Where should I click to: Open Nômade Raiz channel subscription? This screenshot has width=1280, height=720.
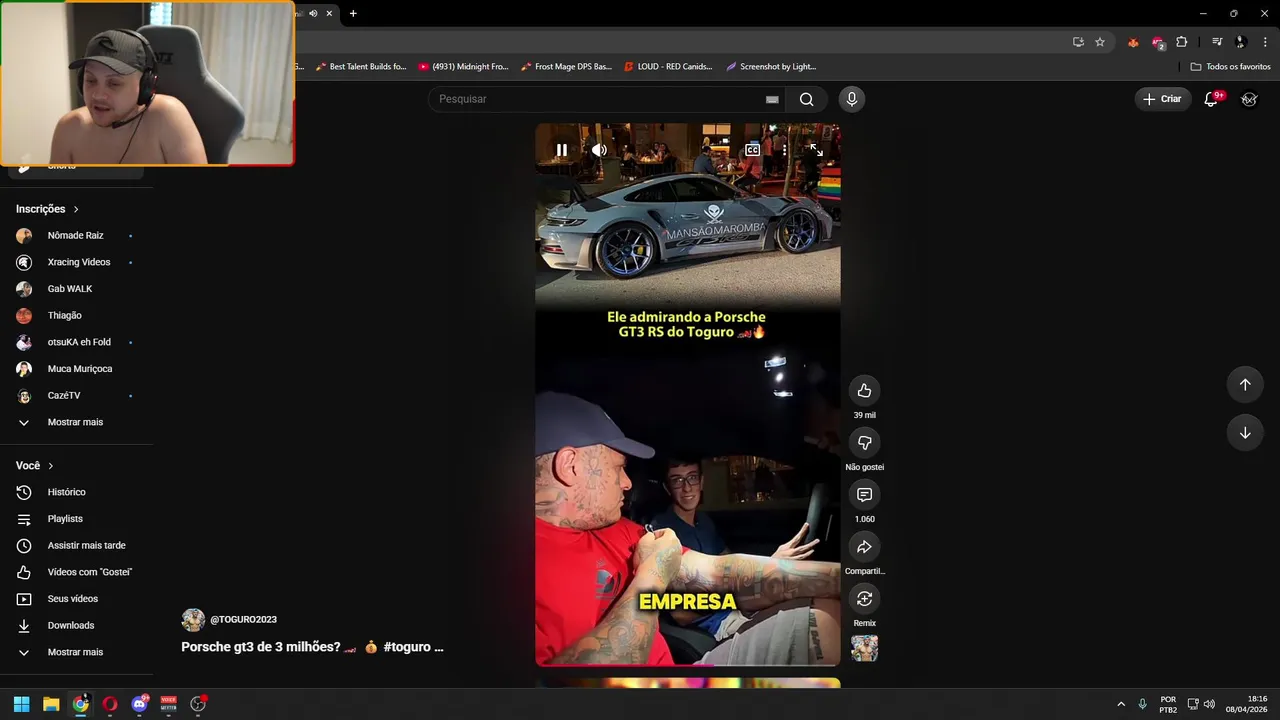coord(76,236)
